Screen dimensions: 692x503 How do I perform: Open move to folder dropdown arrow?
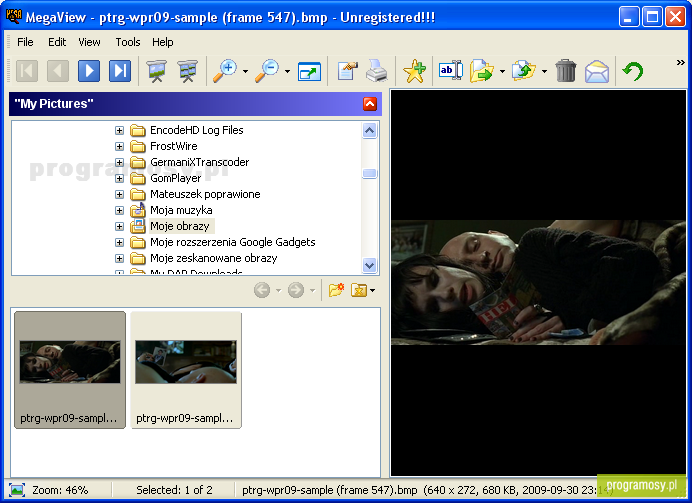pos(544,71)
